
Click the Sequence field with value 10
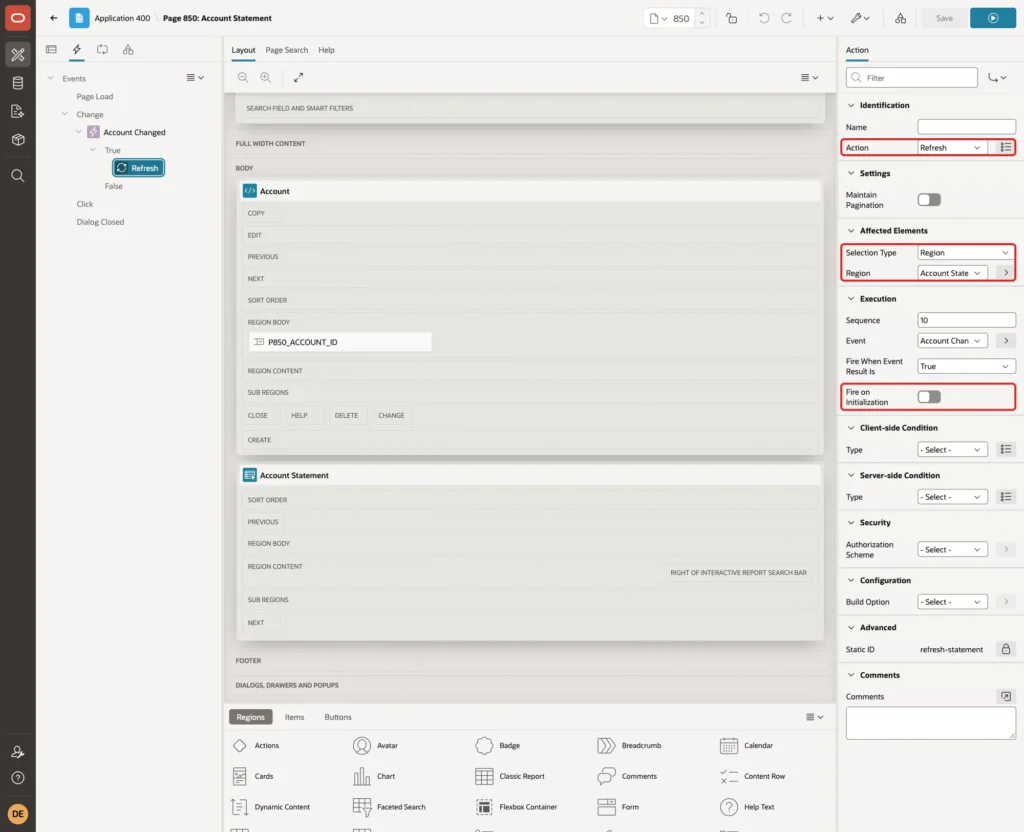coord(966,320)
